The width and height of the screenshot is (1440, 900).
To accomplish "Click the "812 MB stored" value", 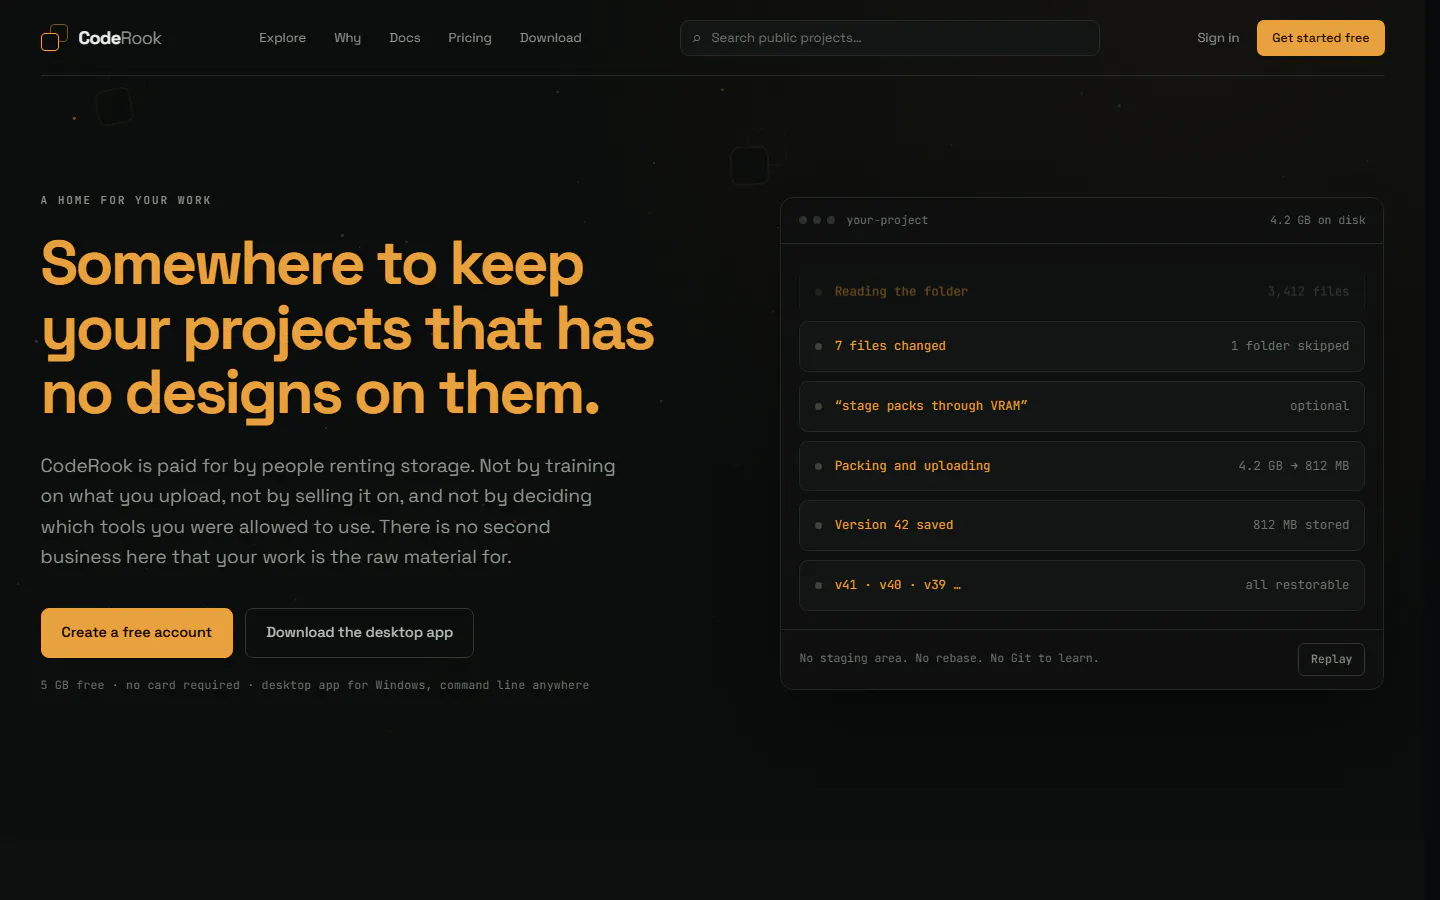I will [x=1301, y=525].
